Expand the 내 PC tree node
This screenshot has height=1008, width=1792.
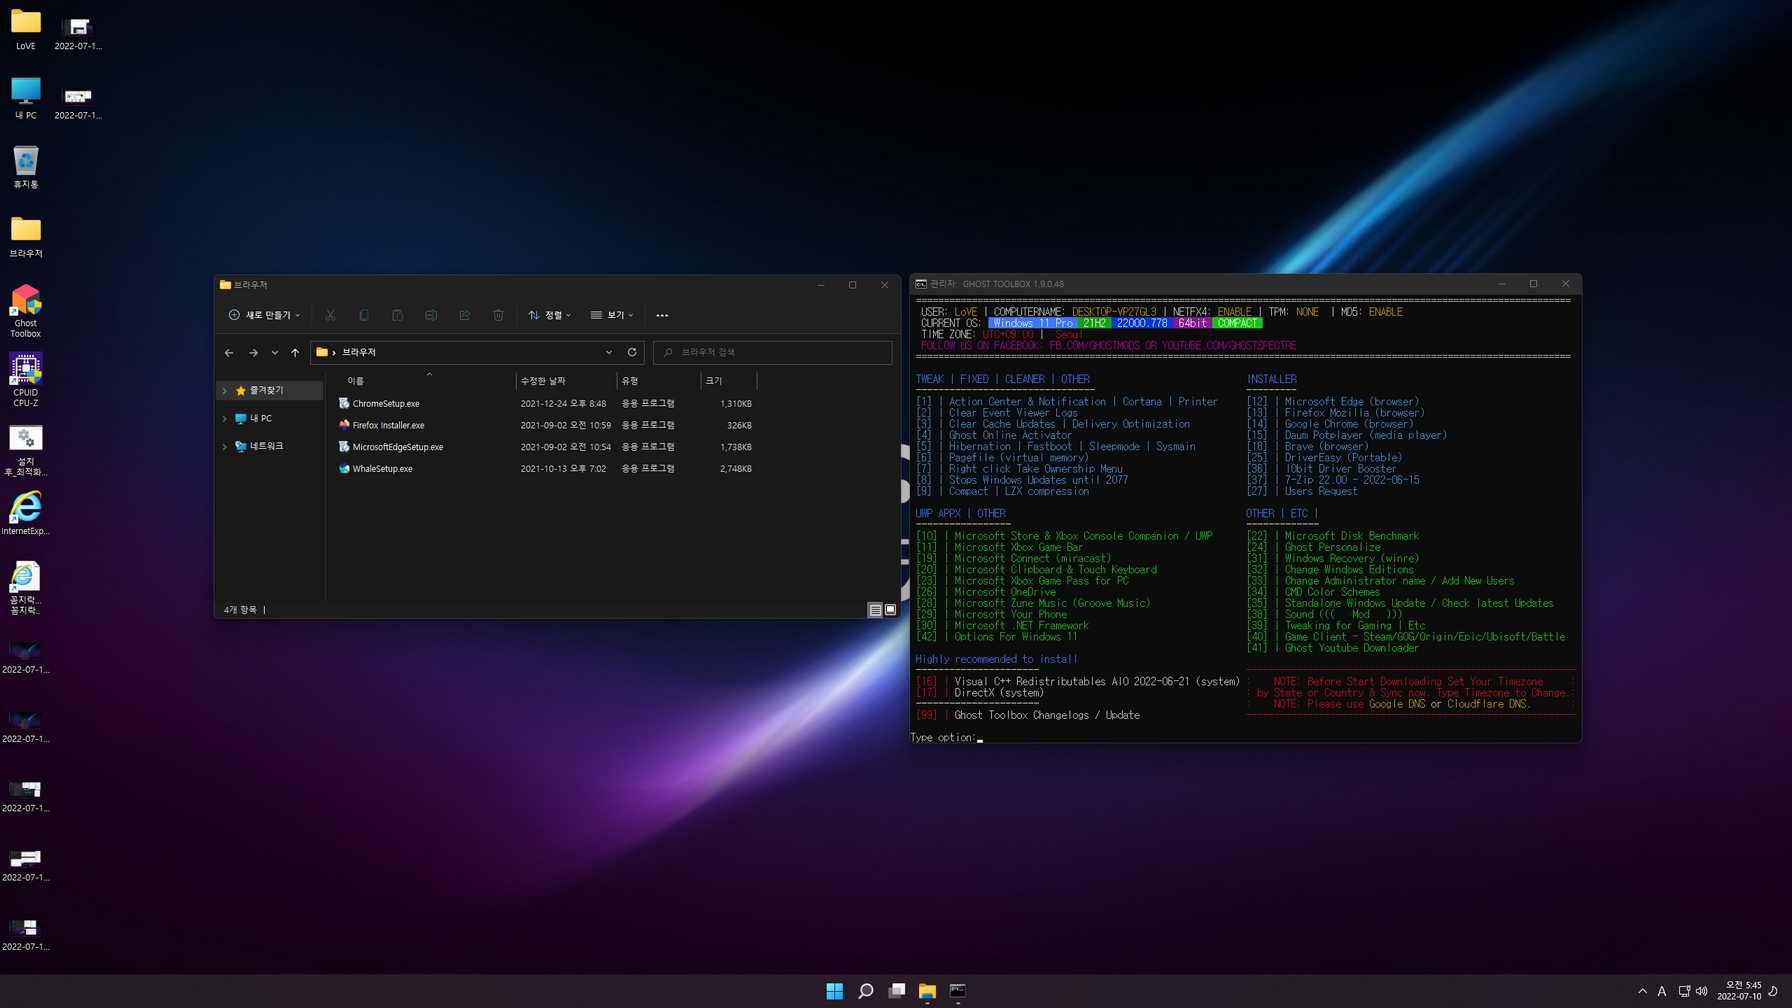(x=225, y=419)
